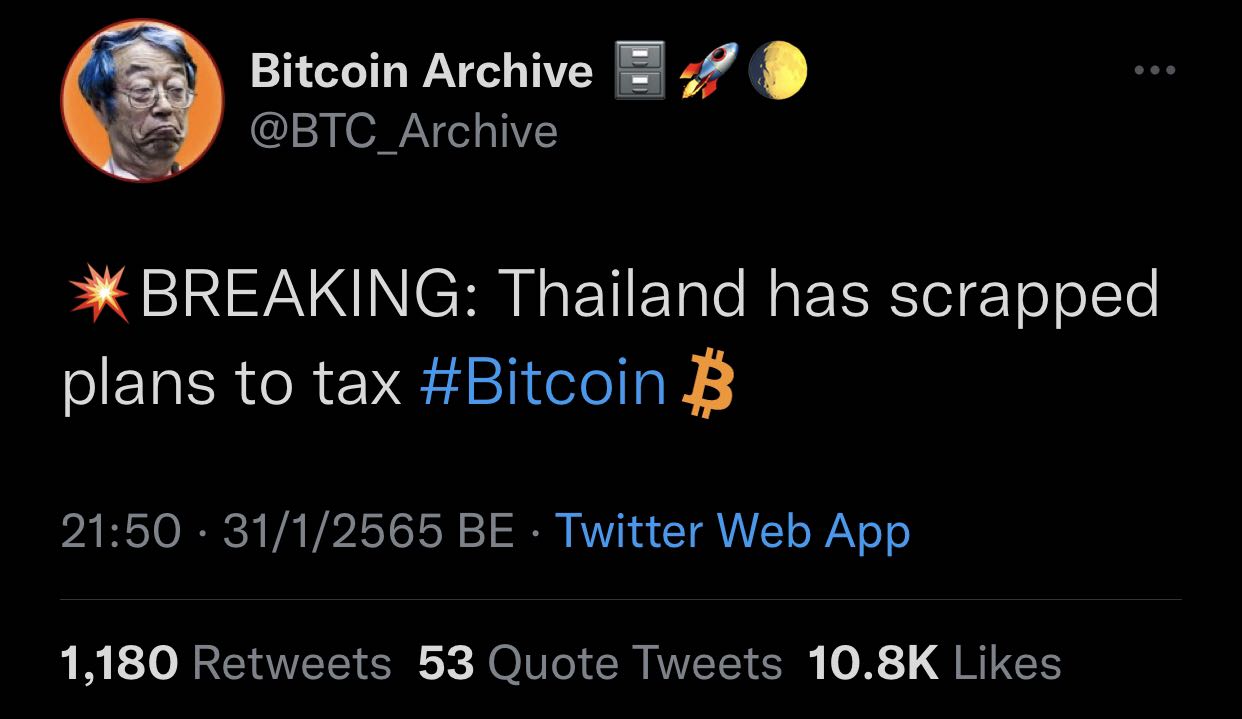Click the 21:50 tweet timestamp
The height and width of the screenshot is (719, 1242).
click(x=121, y=530)
